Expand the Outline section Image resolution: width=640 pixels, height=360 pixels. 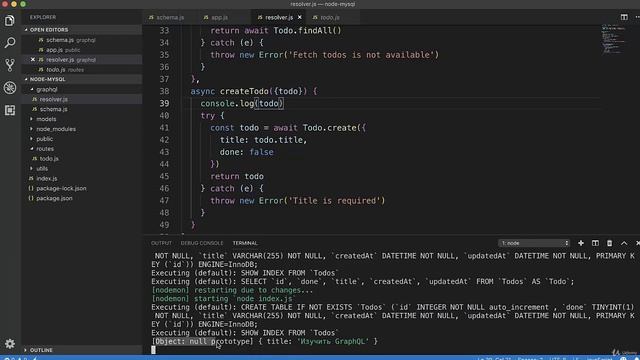82,350
